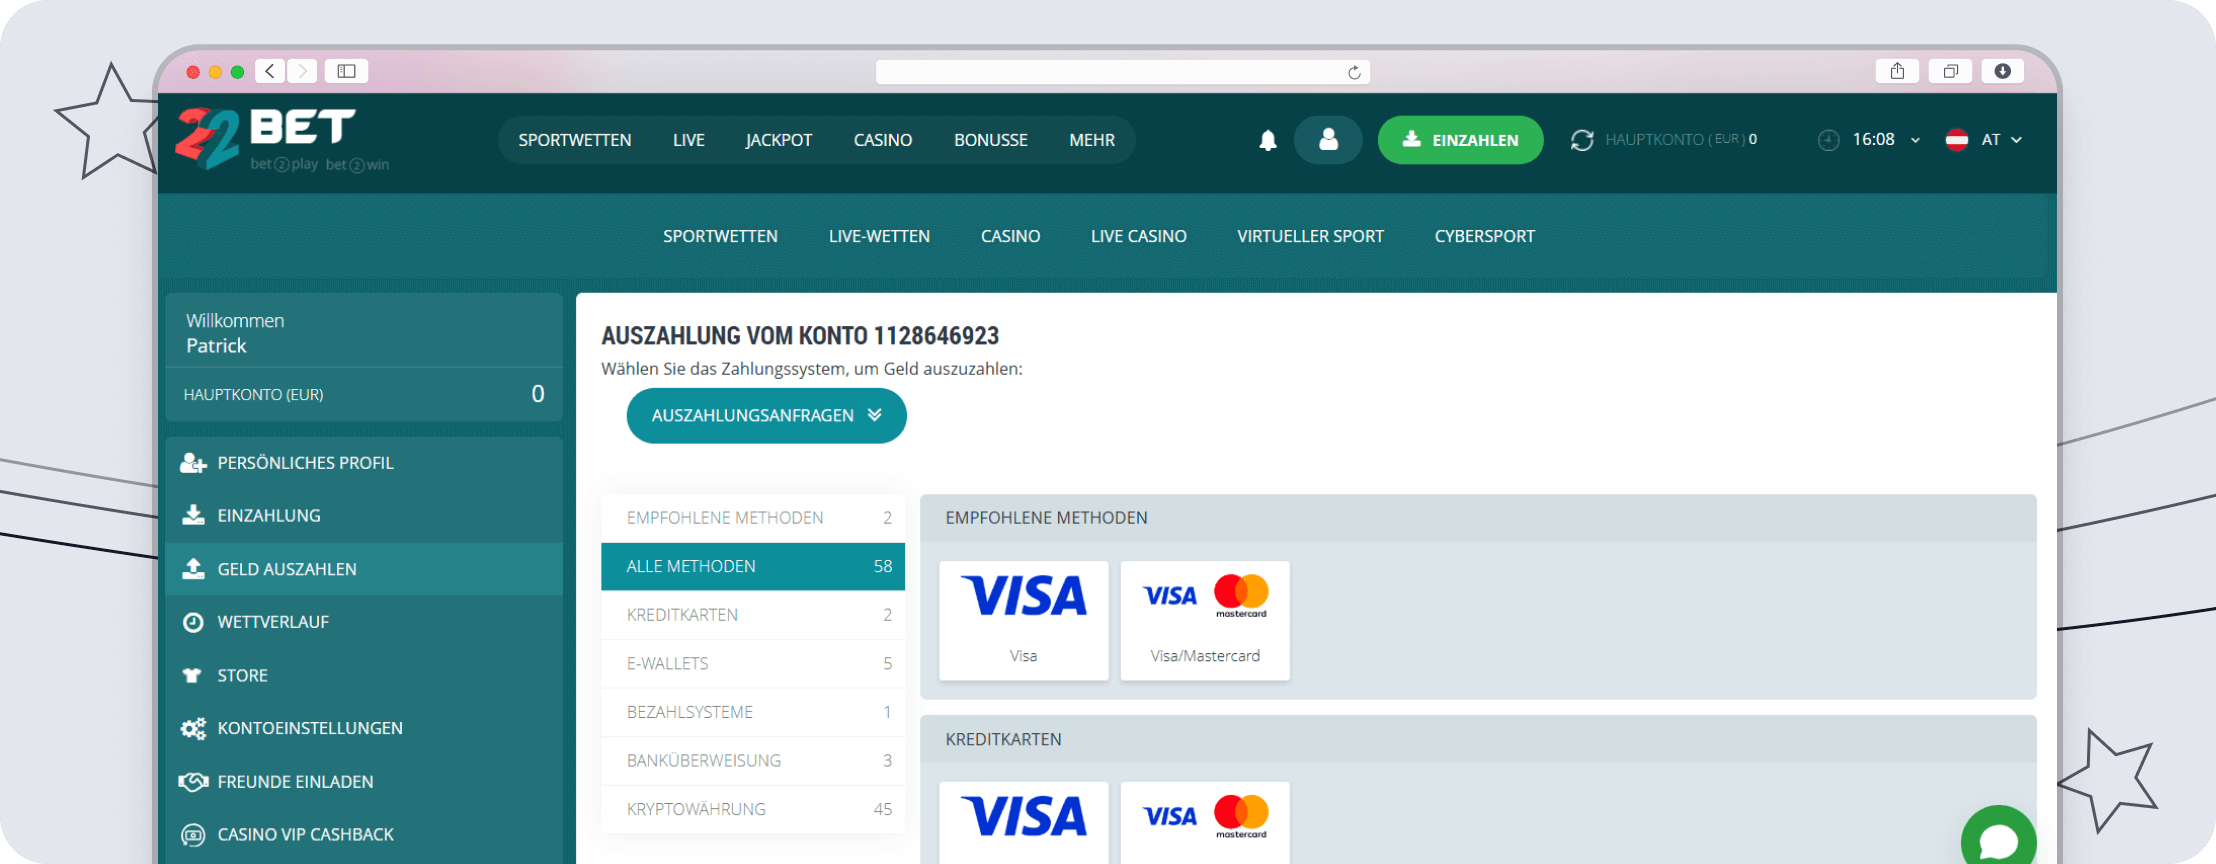Refresh the Hauptkonto balance icon
Image resolution: width=2216 pixels, height=864 pixels.
pyautogui.click(x=1582, y=140)
